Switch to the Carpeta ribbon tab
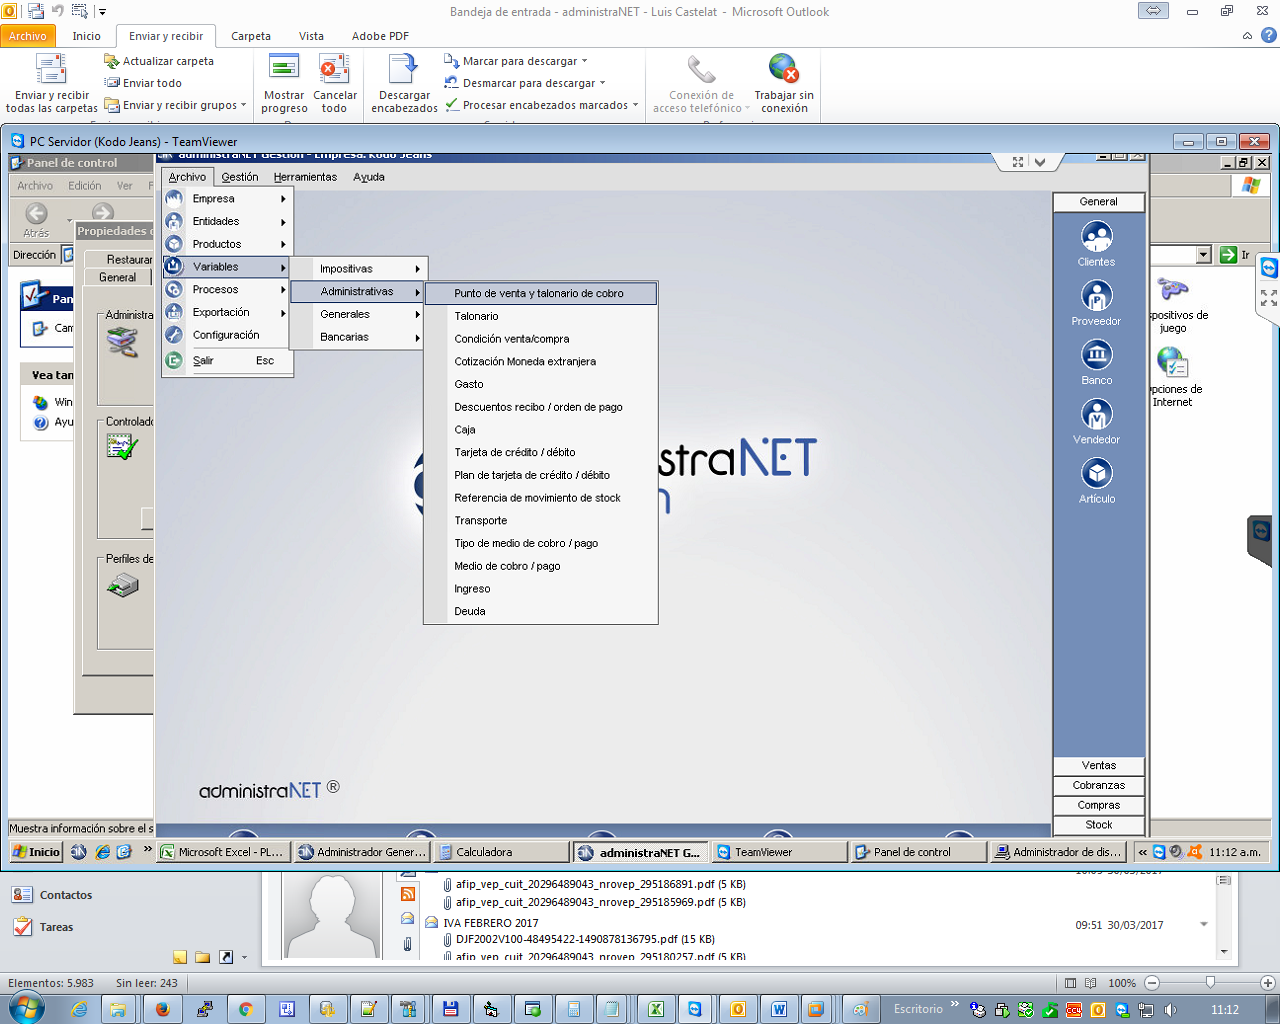This screenshot has height=1024, width=1280. coord(251,36)
